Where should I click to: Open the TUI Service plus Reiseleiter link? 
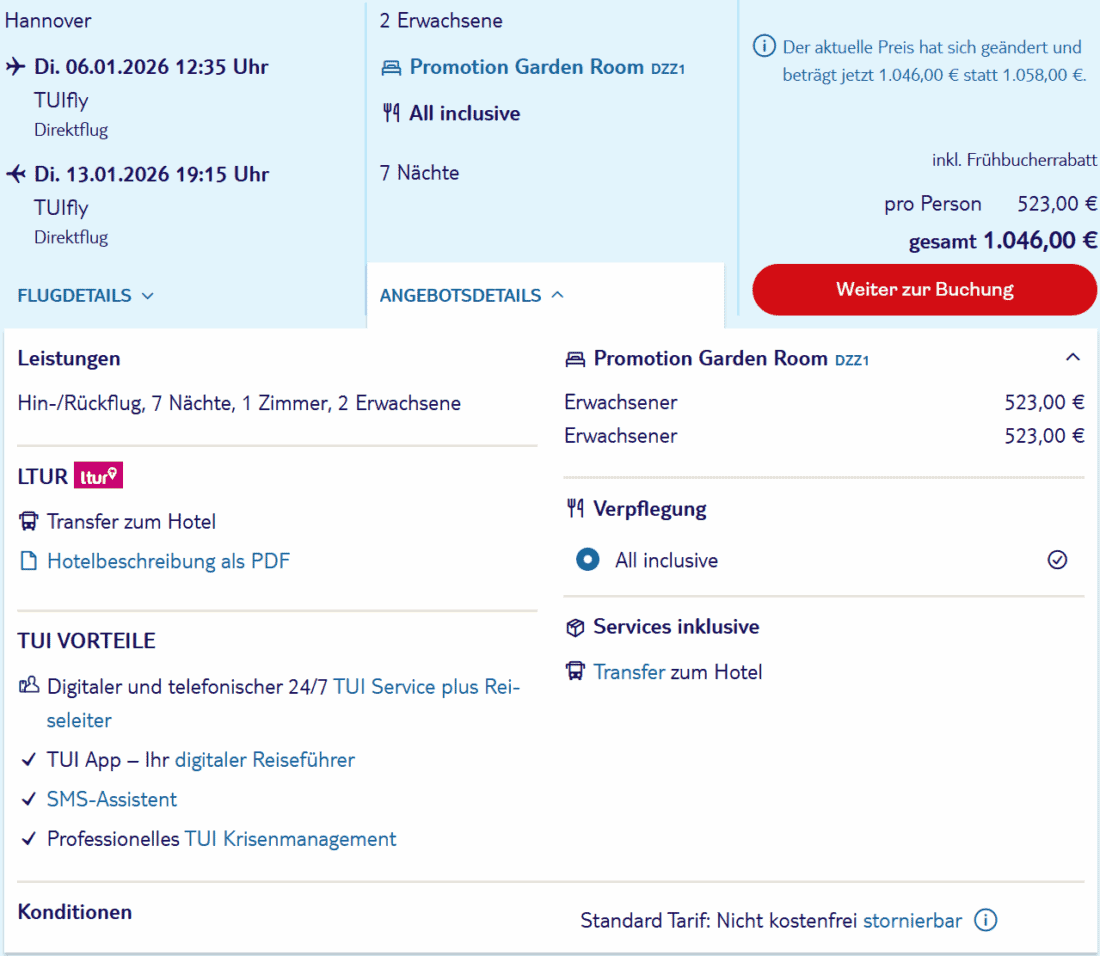426,687
